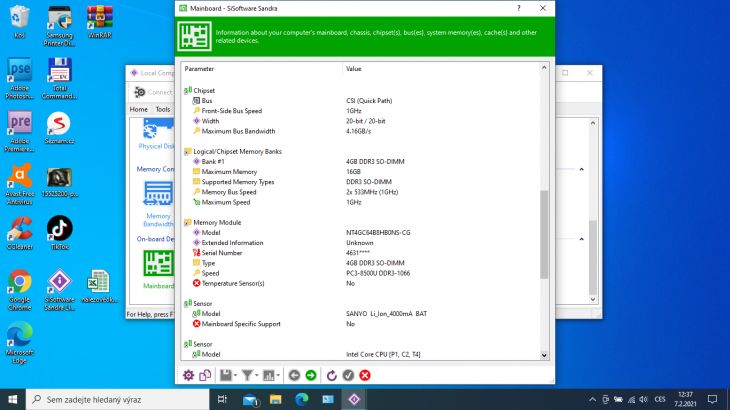Image resolution: width=730 pixels, height=410 pixels.
Task: Click the scroll up arrow in Mainboard list
Action: point(544,68)
